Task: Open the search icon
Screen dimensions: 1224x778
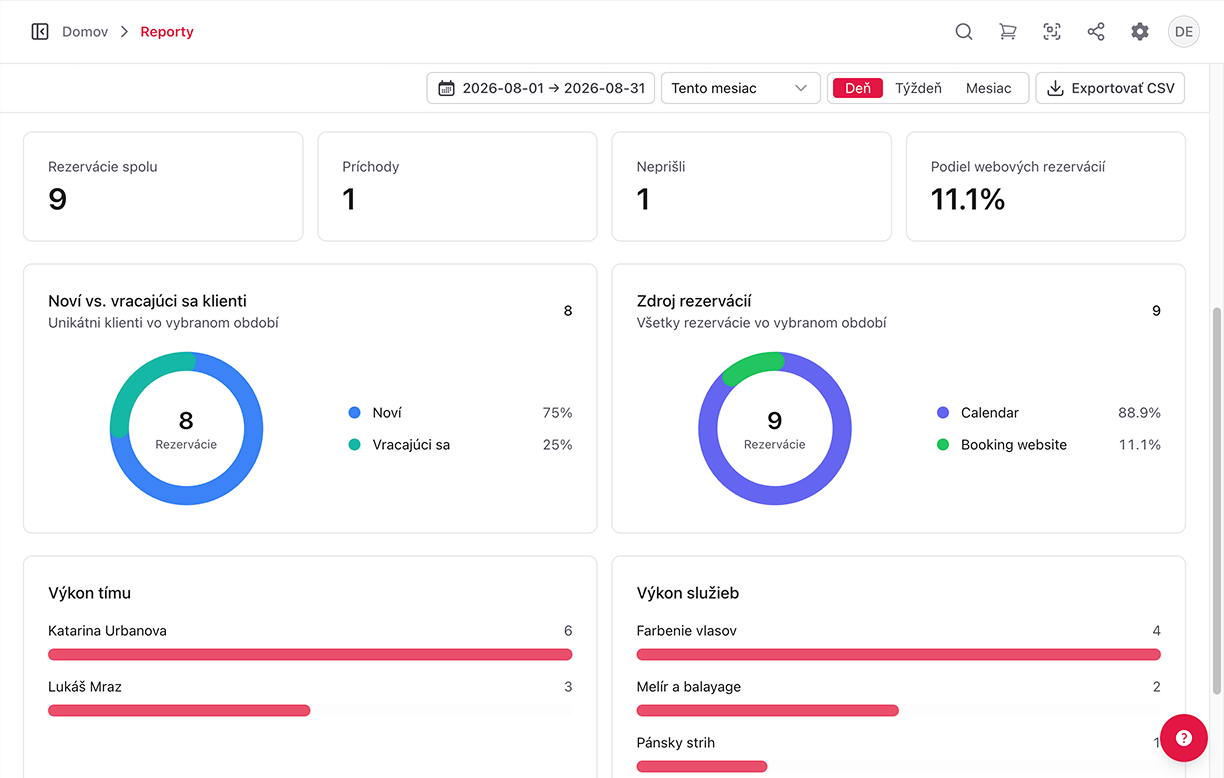Action: tap(964, 32)
